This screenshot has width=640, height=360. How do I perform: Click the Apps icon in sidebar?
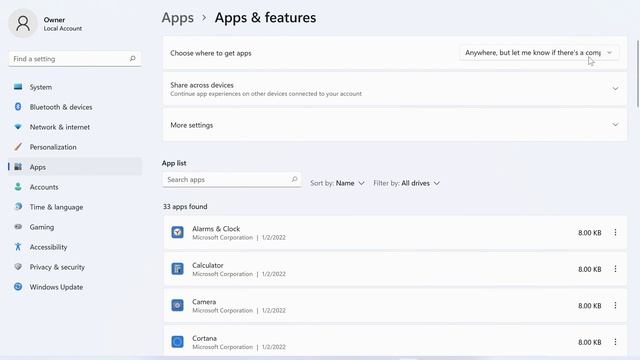pos(18,167)
